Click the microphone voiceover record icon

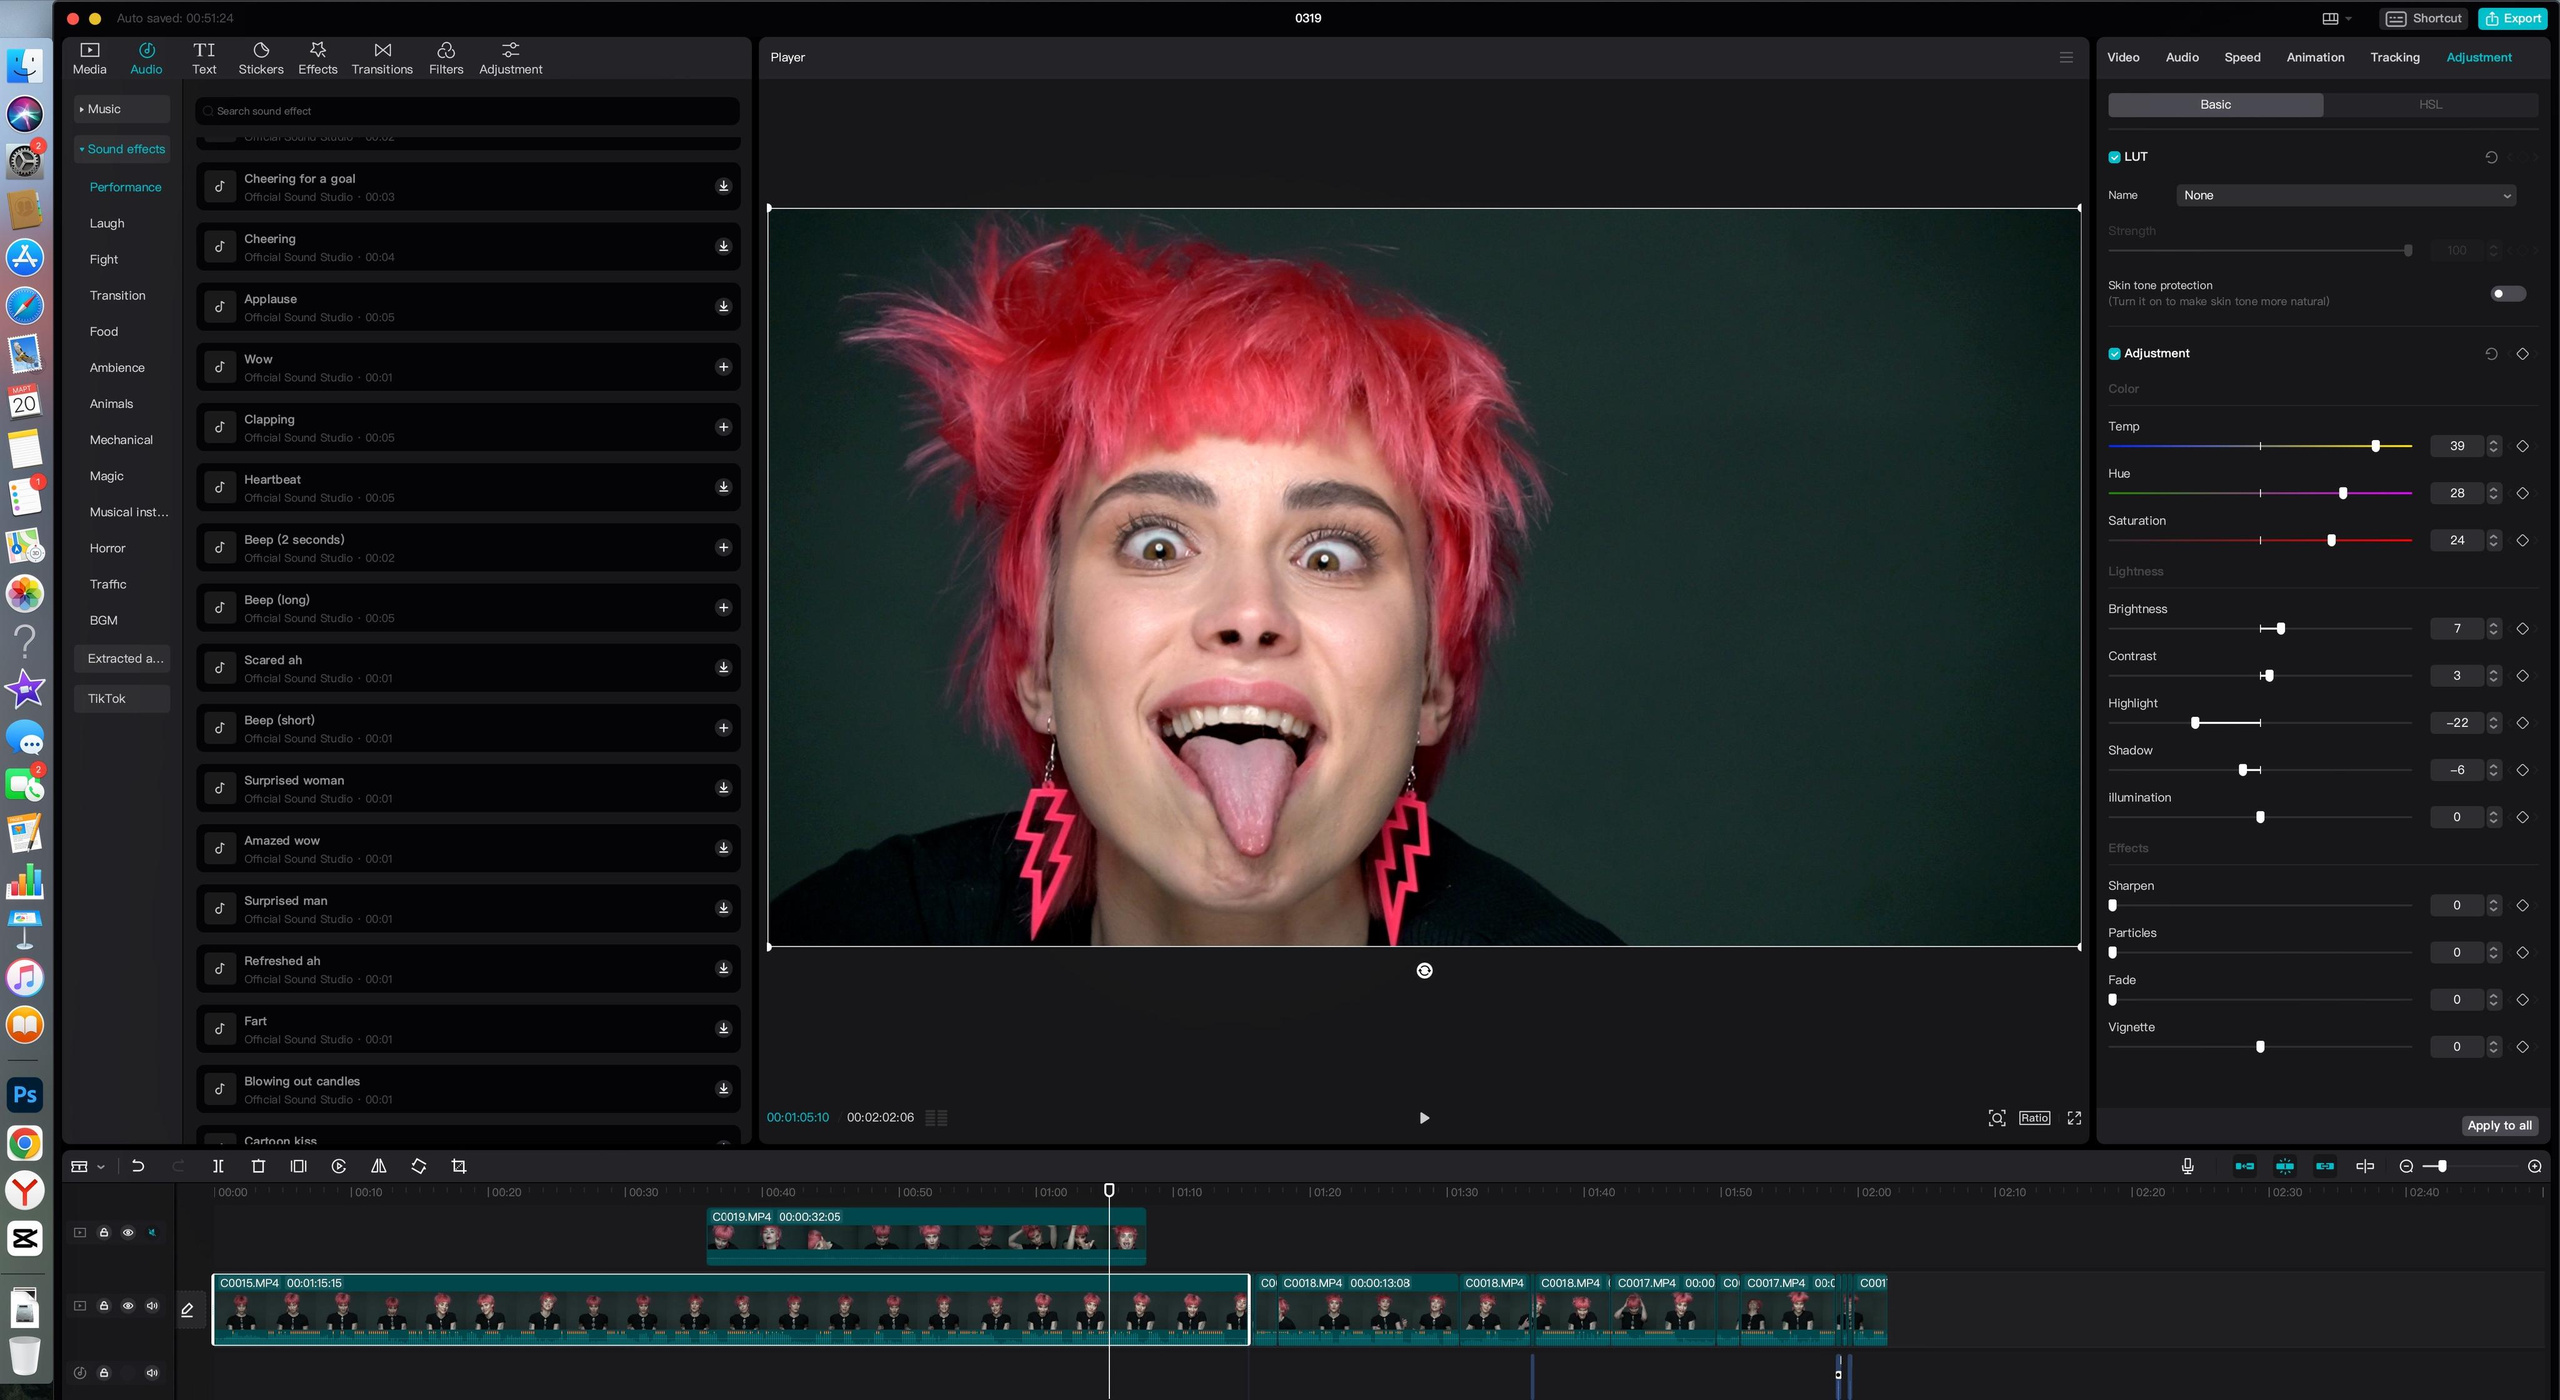pyautogui.click(x=2187, y=1166)
